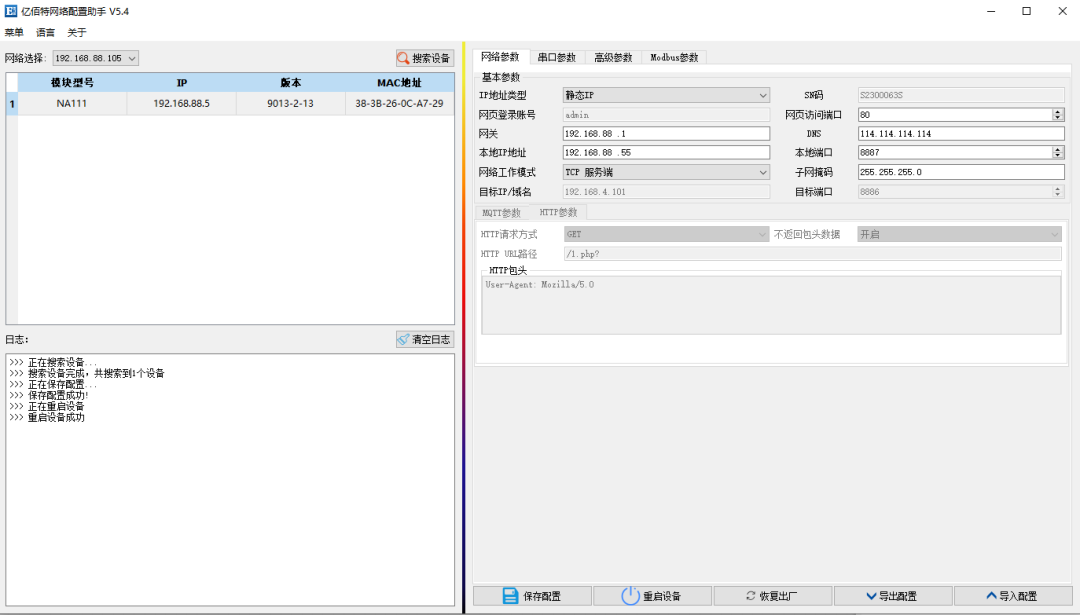This screenshot has height=615, width=1080.
Task: Click the magnifier icon to search devices
Action: tap(403, 57)
